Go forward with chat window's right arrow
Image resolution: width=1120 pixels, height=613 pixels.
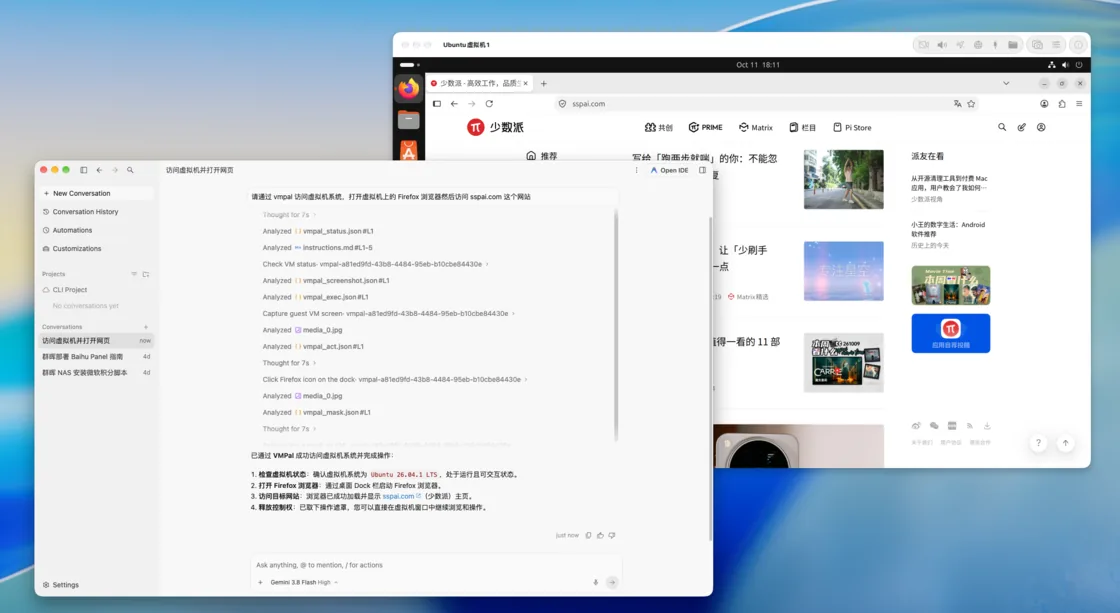(115, 170)
